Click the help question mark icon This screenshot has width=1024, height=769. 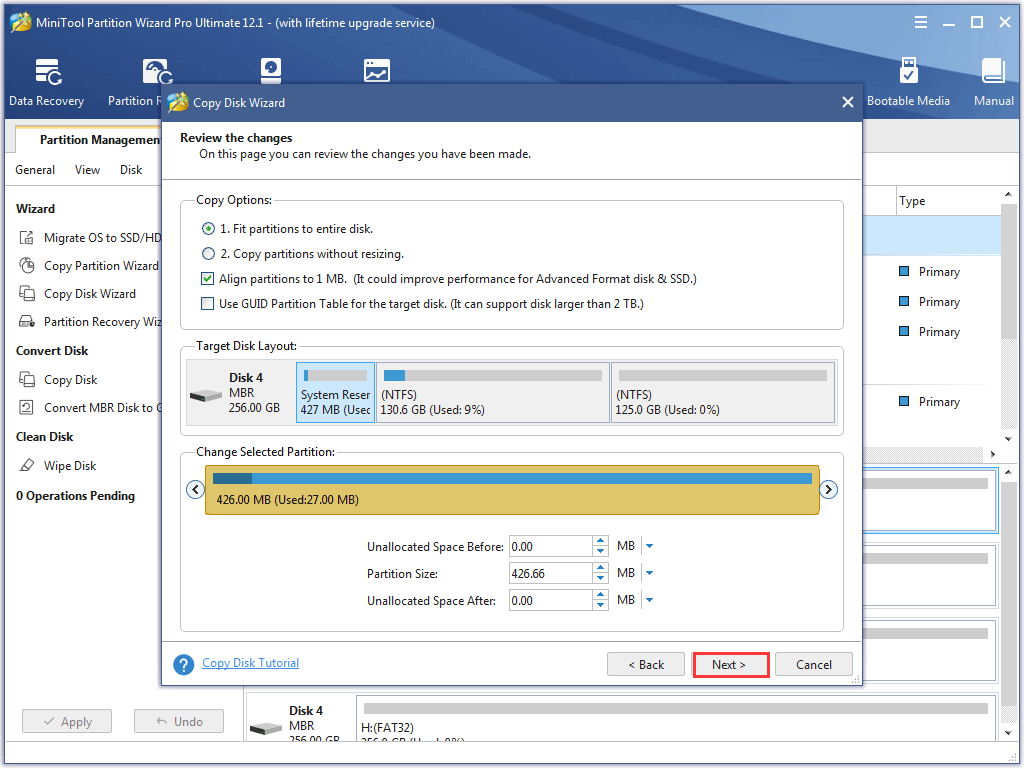coord(184,665)
